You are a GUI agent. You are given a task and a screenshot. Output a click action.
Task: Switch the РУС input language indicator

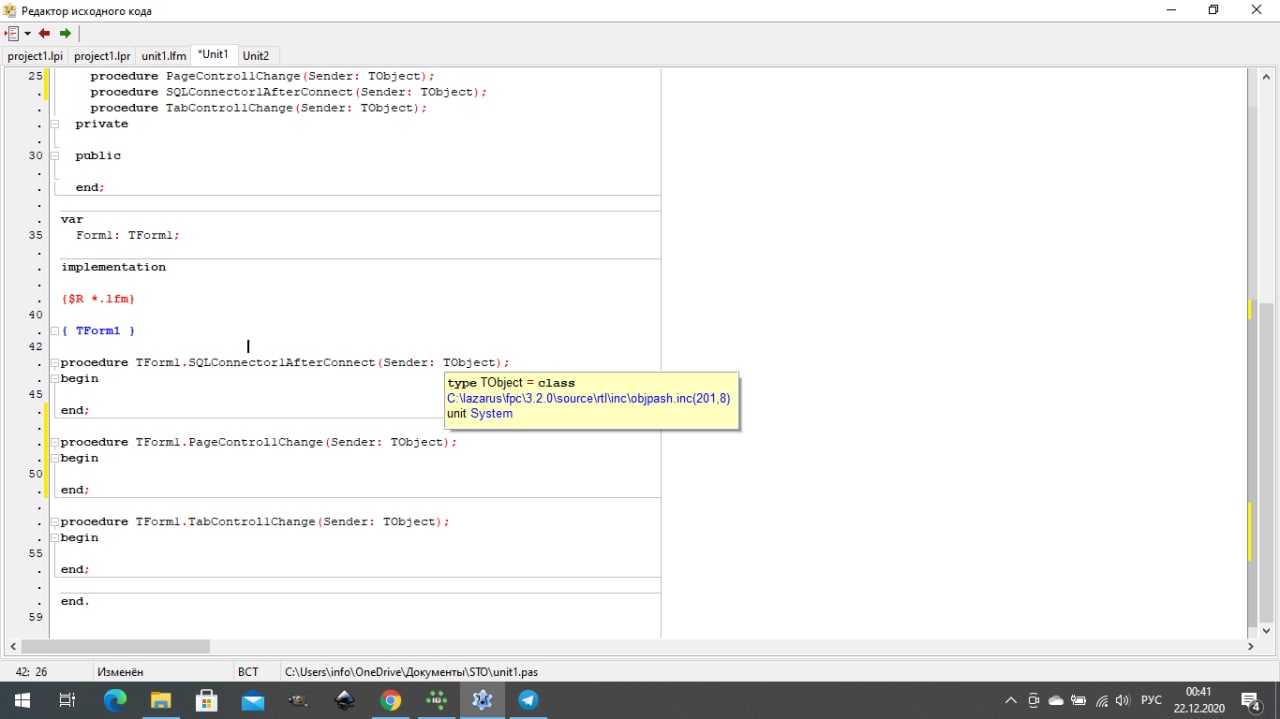click(x=1151, y=701)
